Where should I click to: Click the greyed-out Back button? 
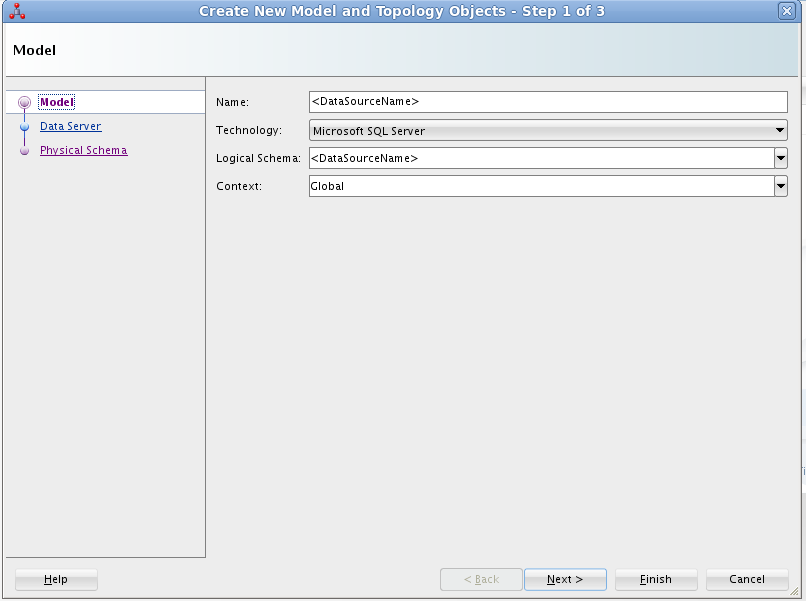(x=481, y=580)
